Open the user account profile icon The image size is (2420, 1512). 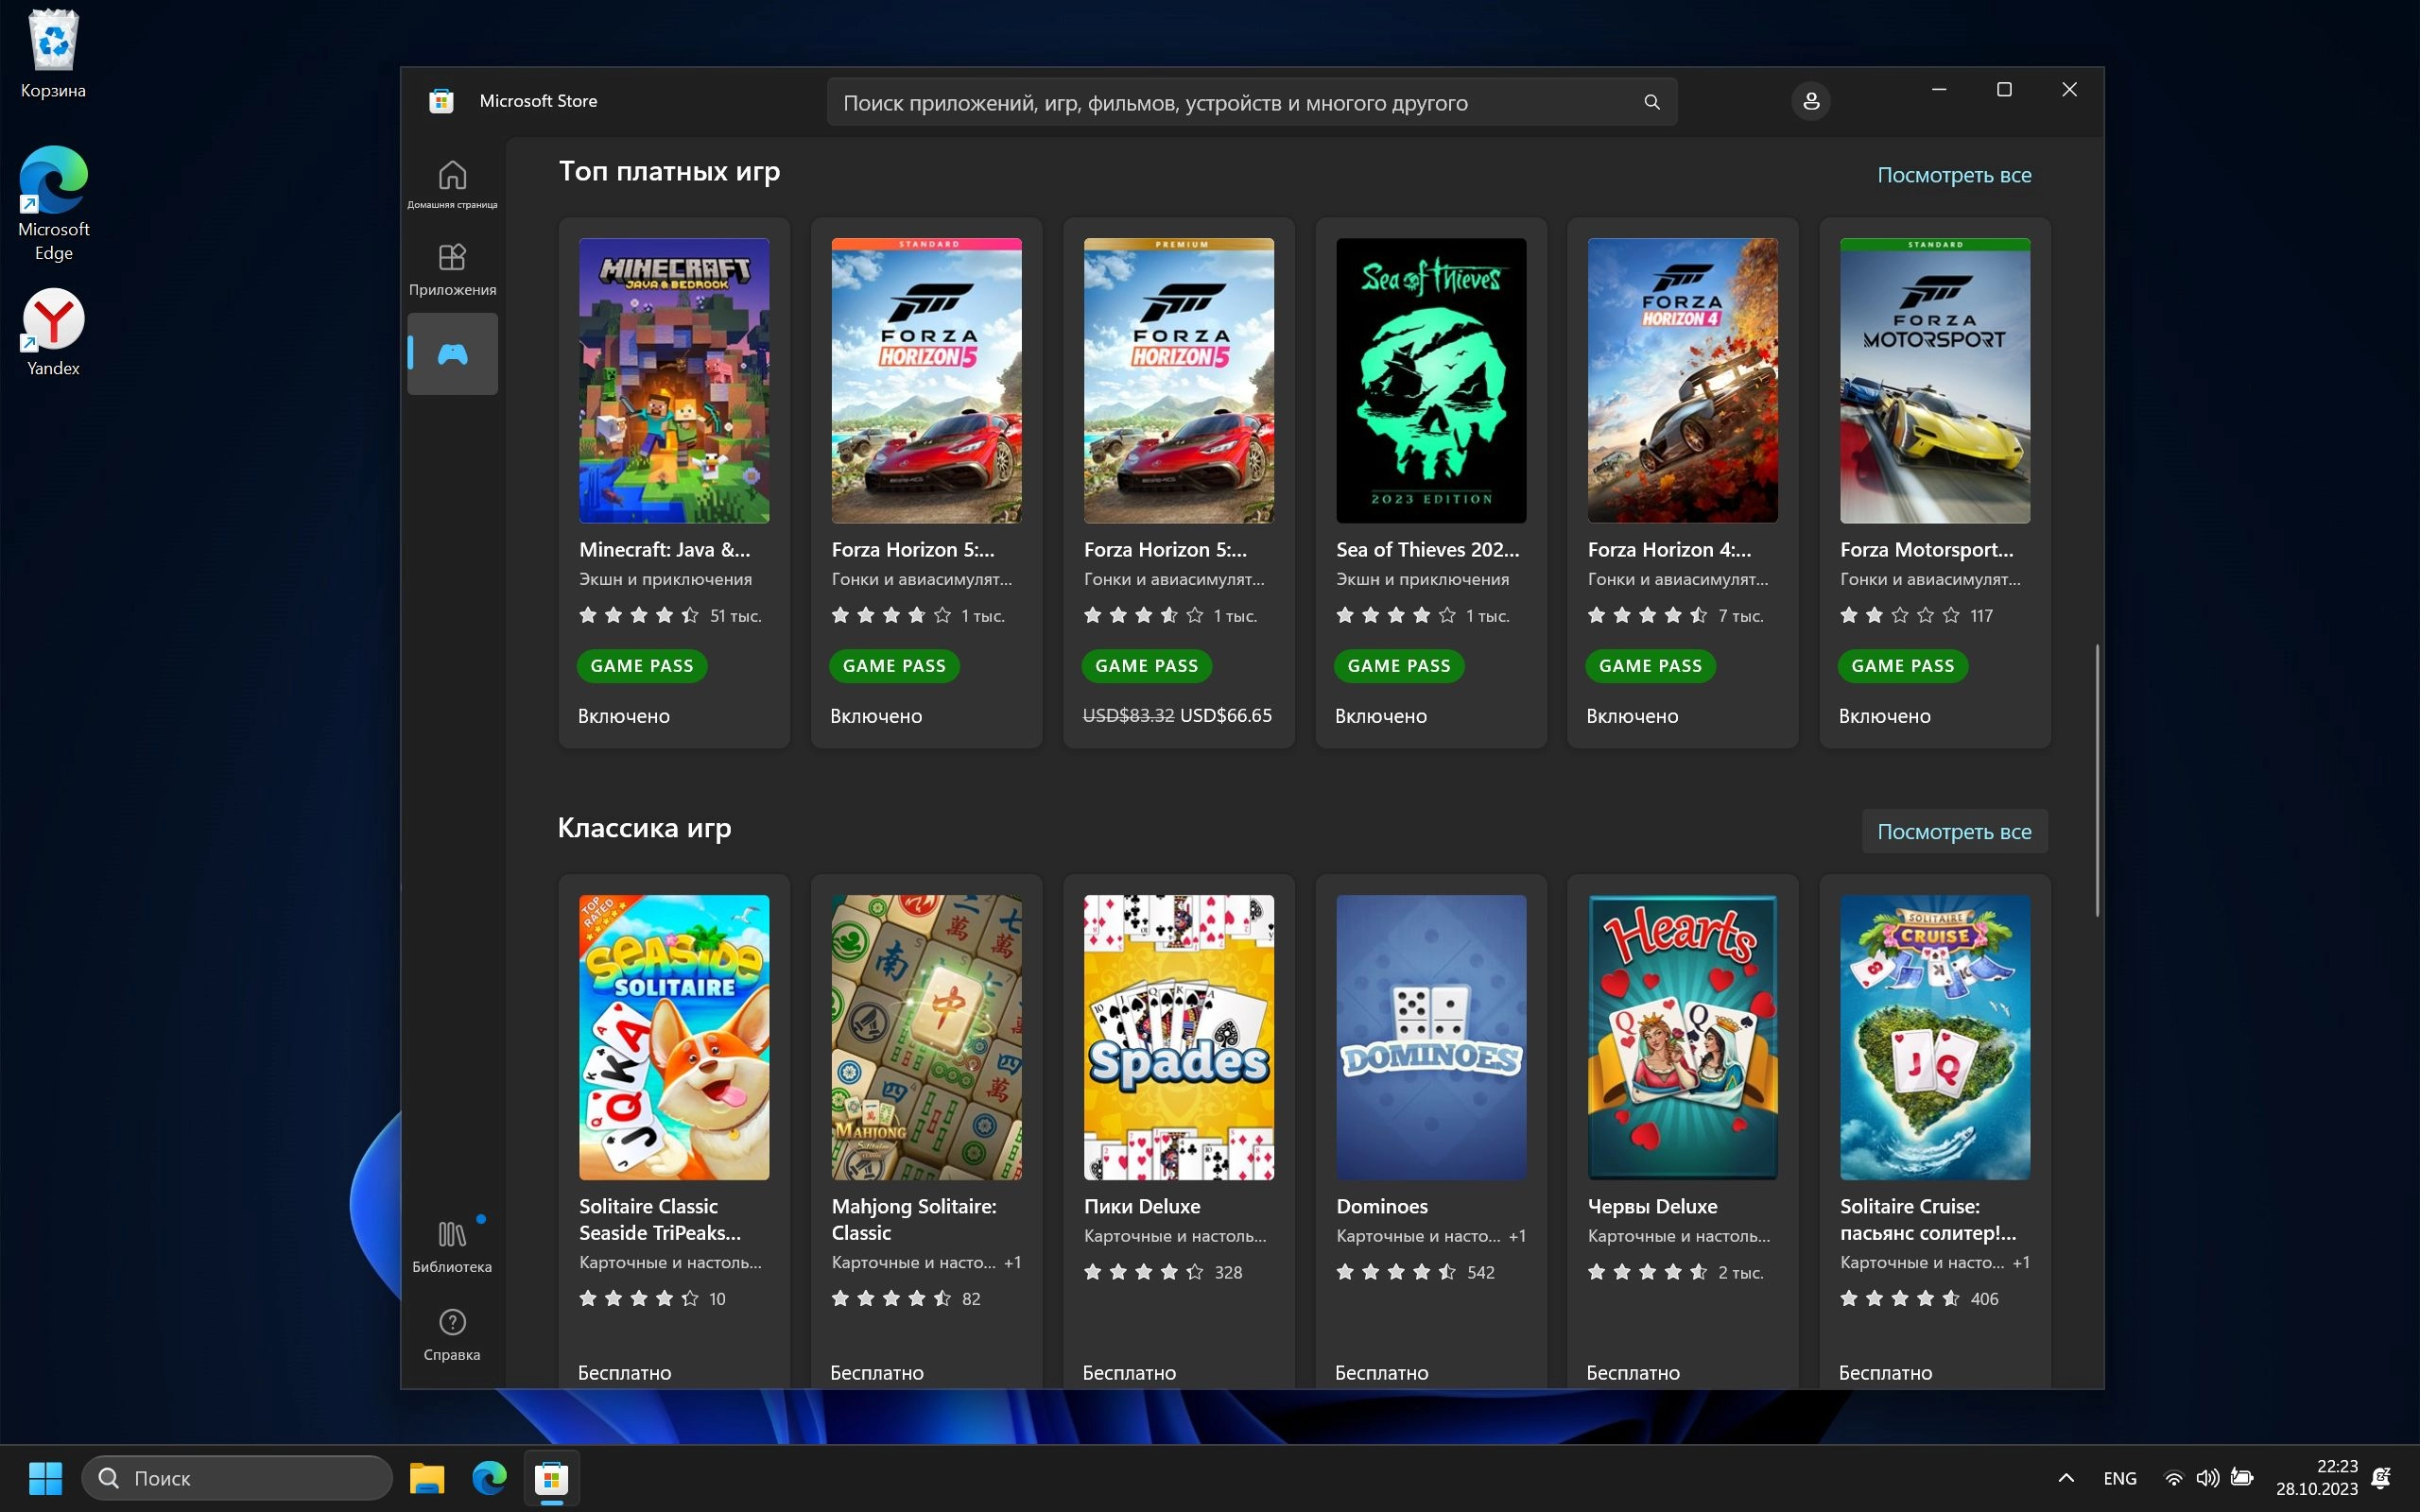[1810, 101]
